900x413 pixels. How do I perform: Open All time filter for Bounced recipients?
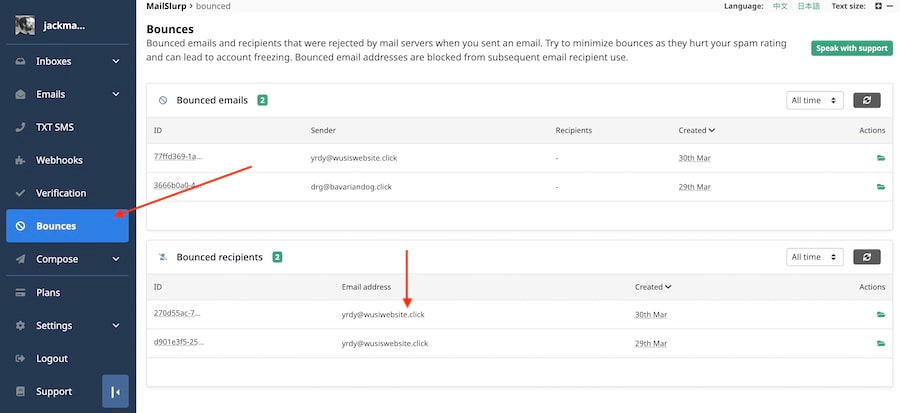pos(815,257)
